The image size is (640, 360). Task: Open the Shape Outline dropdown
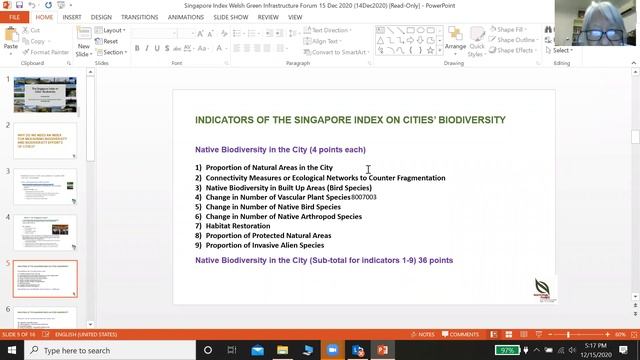pyautogui.click(x=513, y=40)
